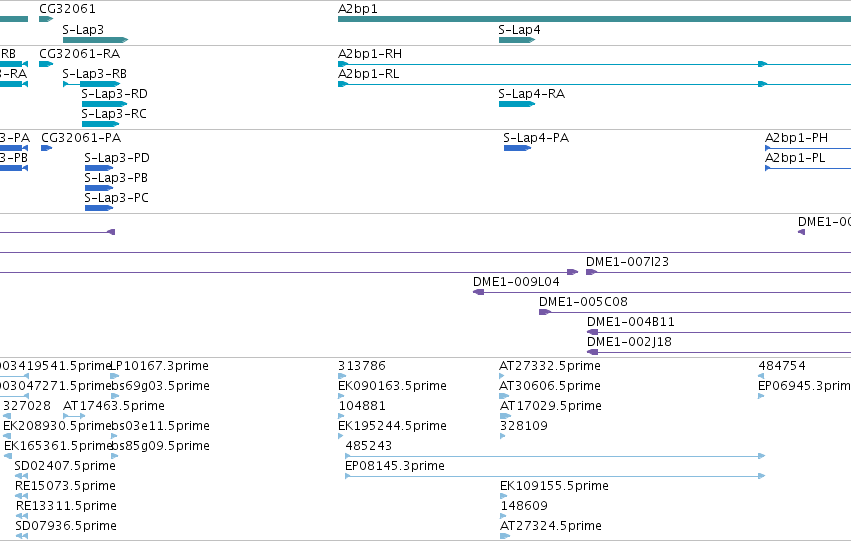Viewport: 851px width, 541px height.
Task: Select the 485243 EST span line
Action: click(x=555, y=456)
